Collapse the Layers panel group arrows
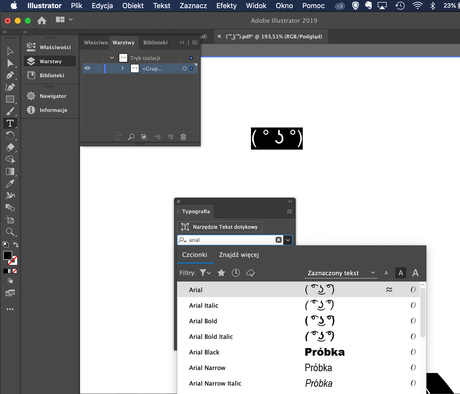This screenshot has width=460, height=394. [182, 43]
